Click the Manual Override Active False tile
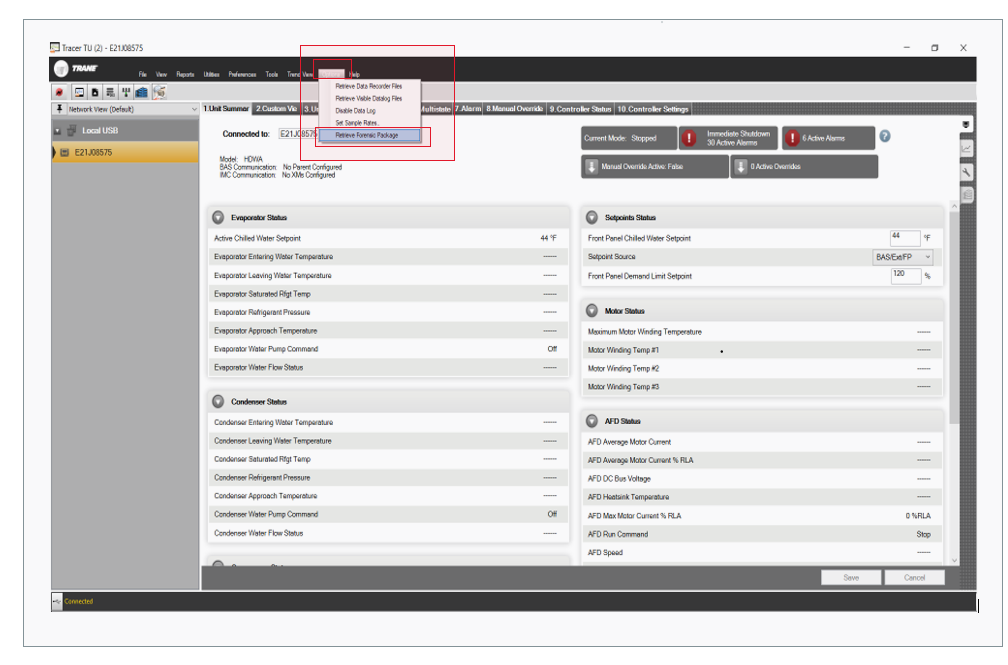Image resolution: width=1008 pixels, height=665 pixels. 654,167
